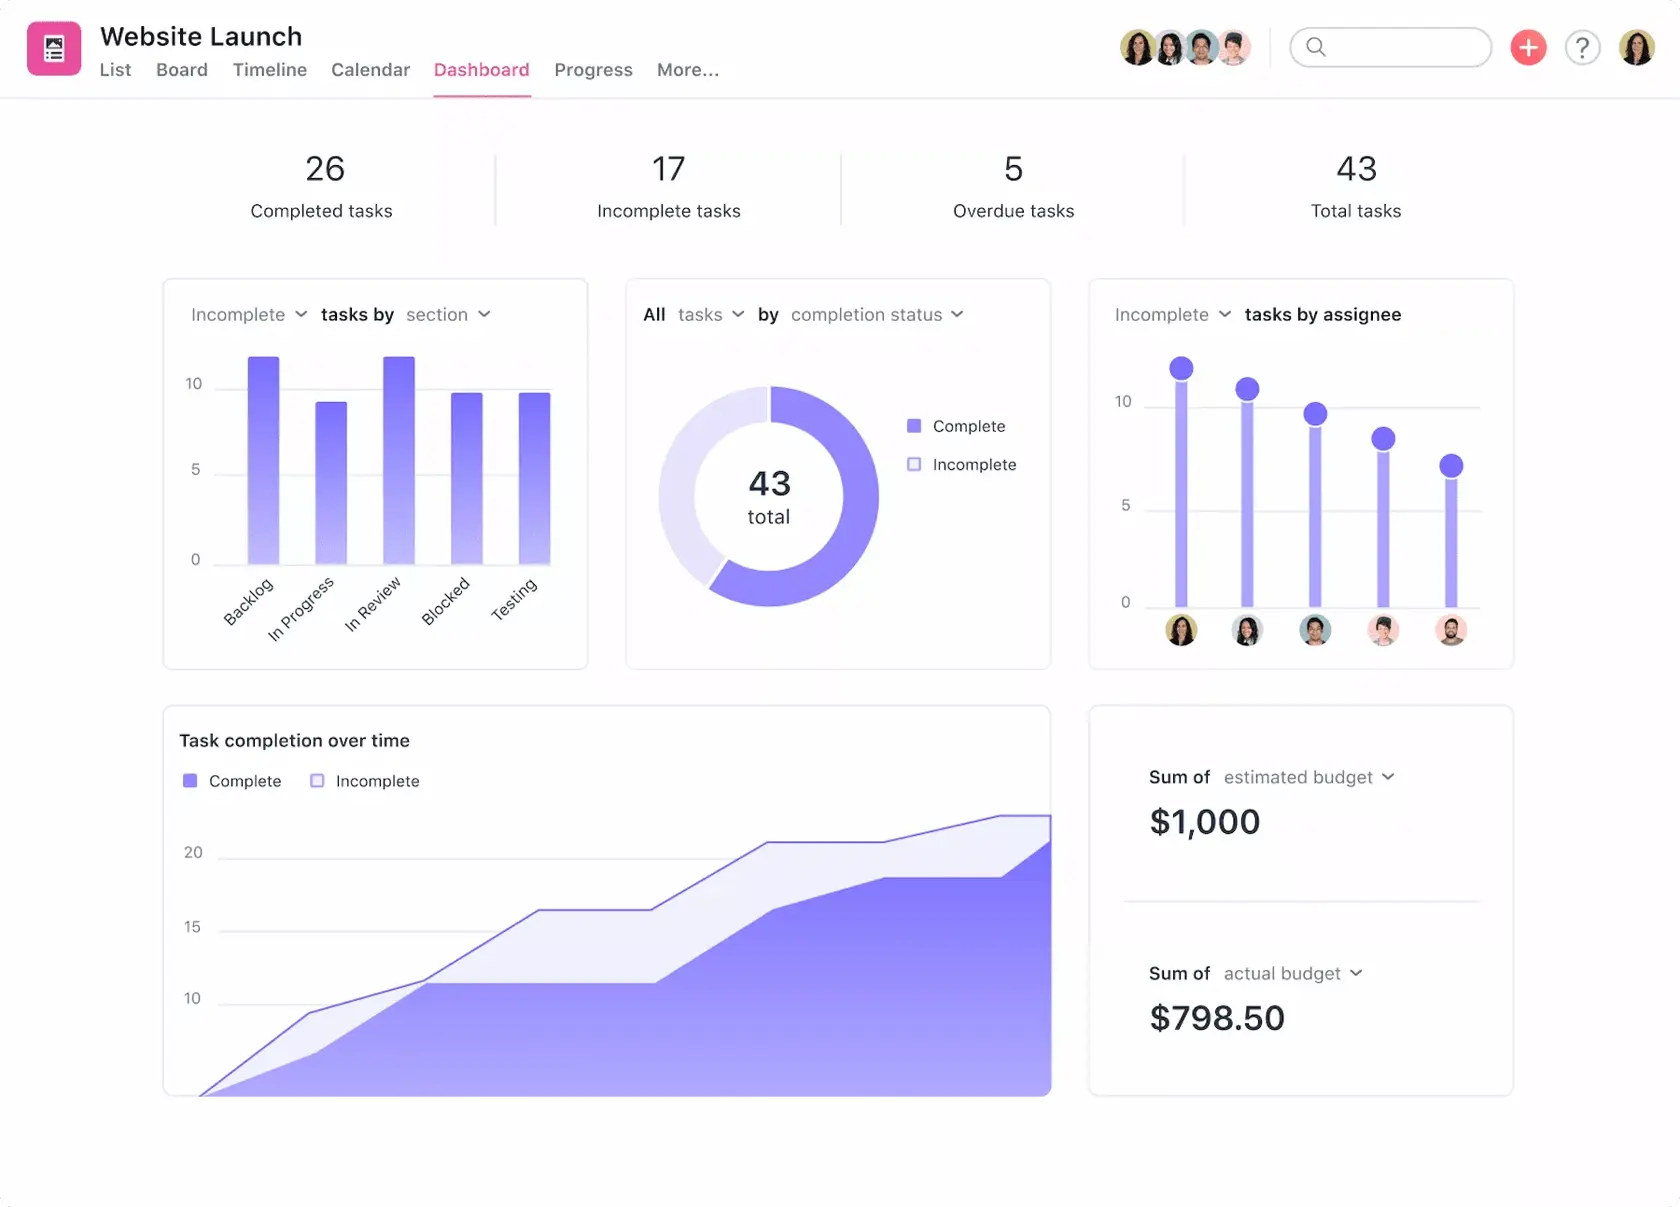Image resolution: width=1680 pixels, height=1207 pixels.
Task: Open the orange create button
Action: pos(1528,47)
